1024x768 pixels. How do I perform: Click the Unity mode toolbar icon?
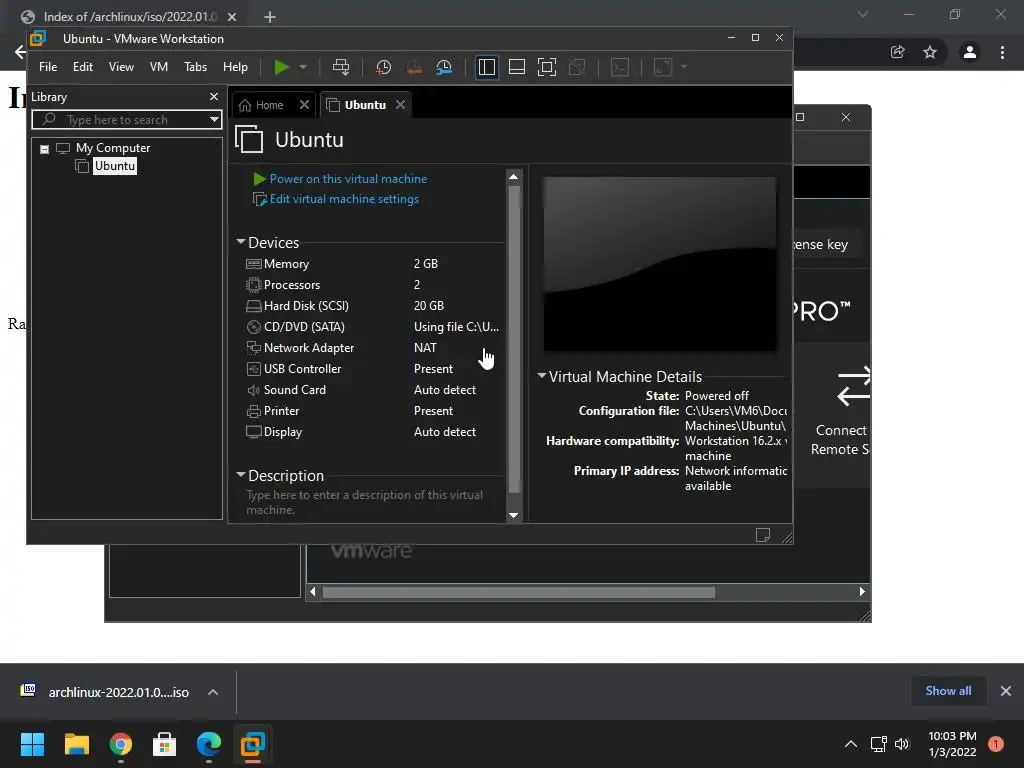[x=577, y=67]
